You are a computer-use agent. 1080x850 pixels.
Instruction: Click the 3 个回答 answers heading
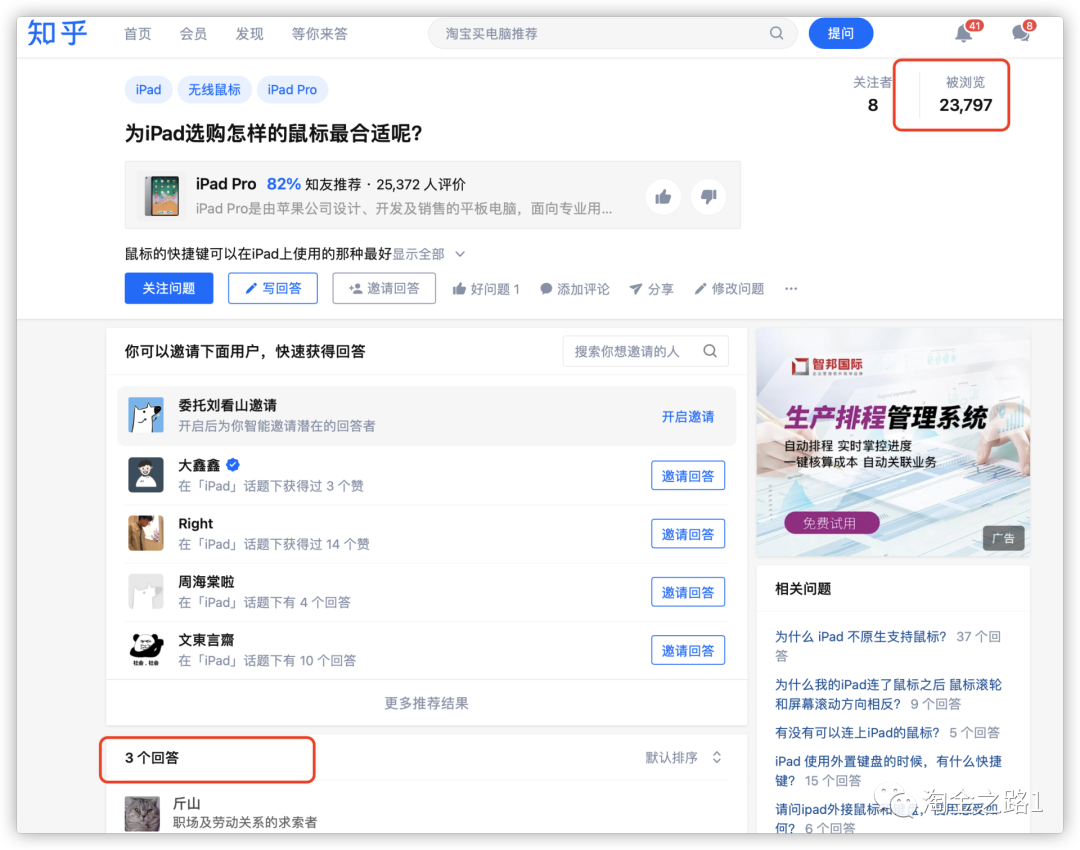pyautogui.click(x=152, y=758)
